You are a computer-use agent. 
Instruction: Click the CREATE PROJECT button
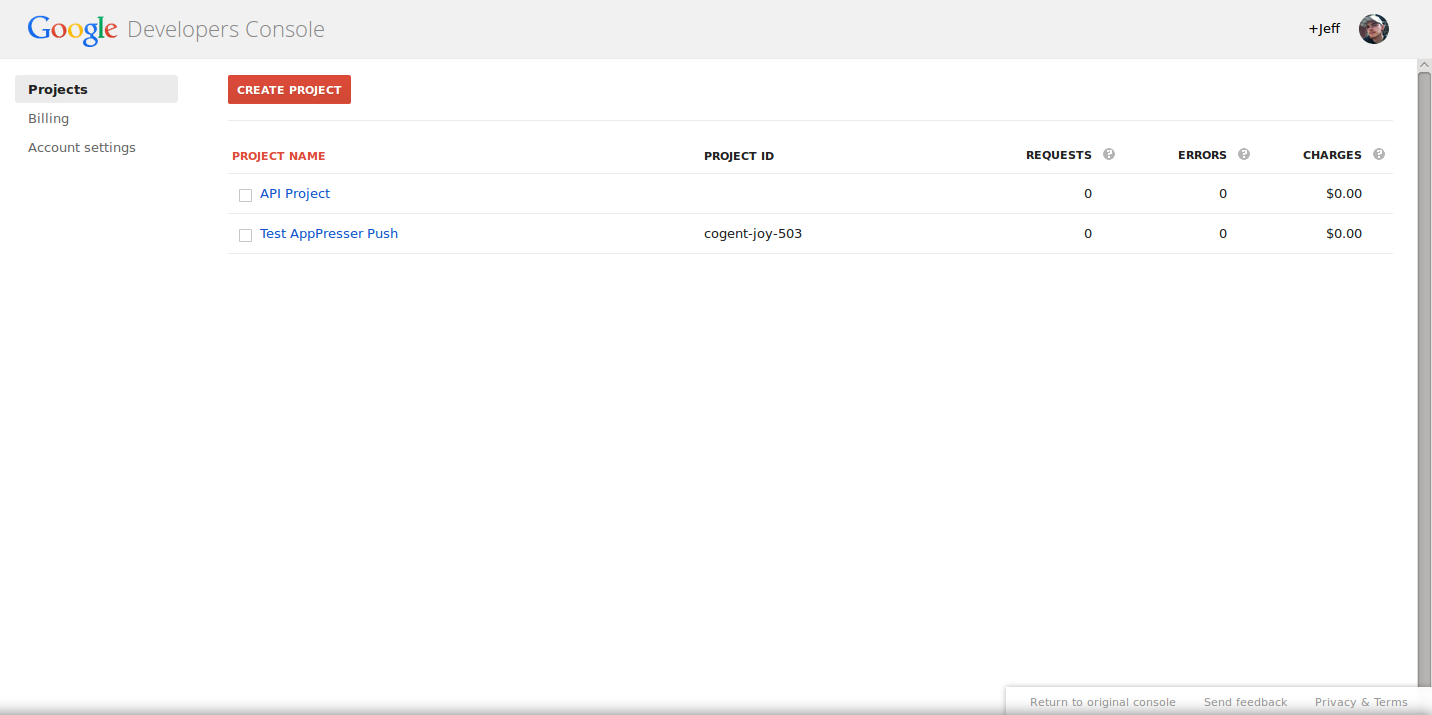click(289, 90)
